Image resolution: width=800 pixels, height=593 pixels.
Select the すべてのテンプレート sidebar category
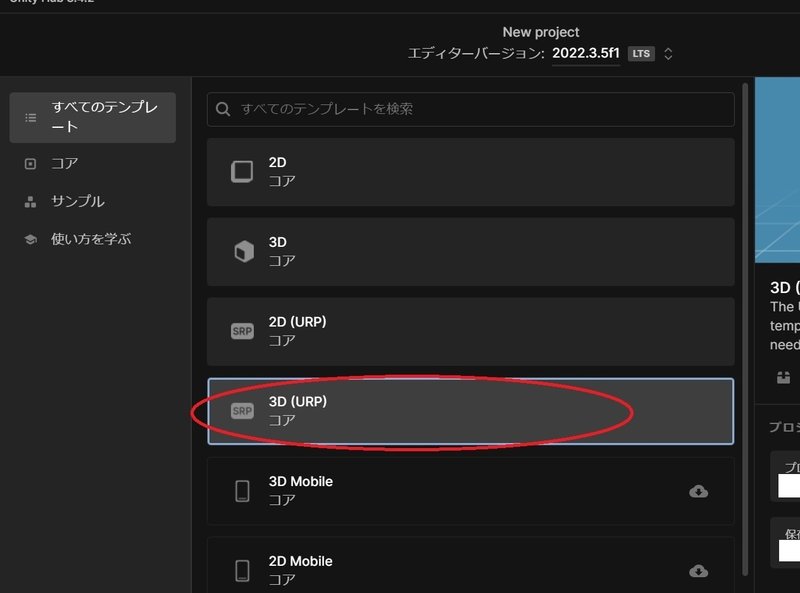92,117
